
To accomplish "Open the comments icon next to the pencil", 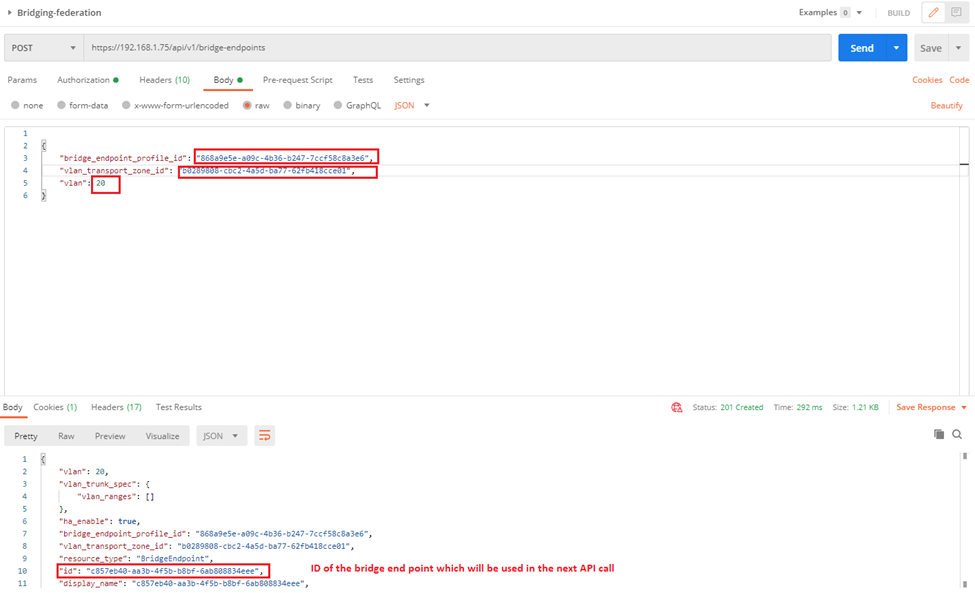I will tap(956, 13).
